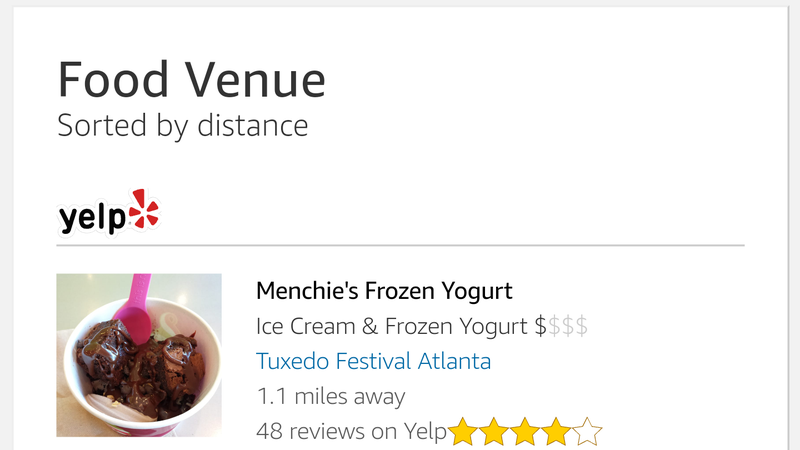Click the red Yelp burst icon

click(x=143, y=209)
